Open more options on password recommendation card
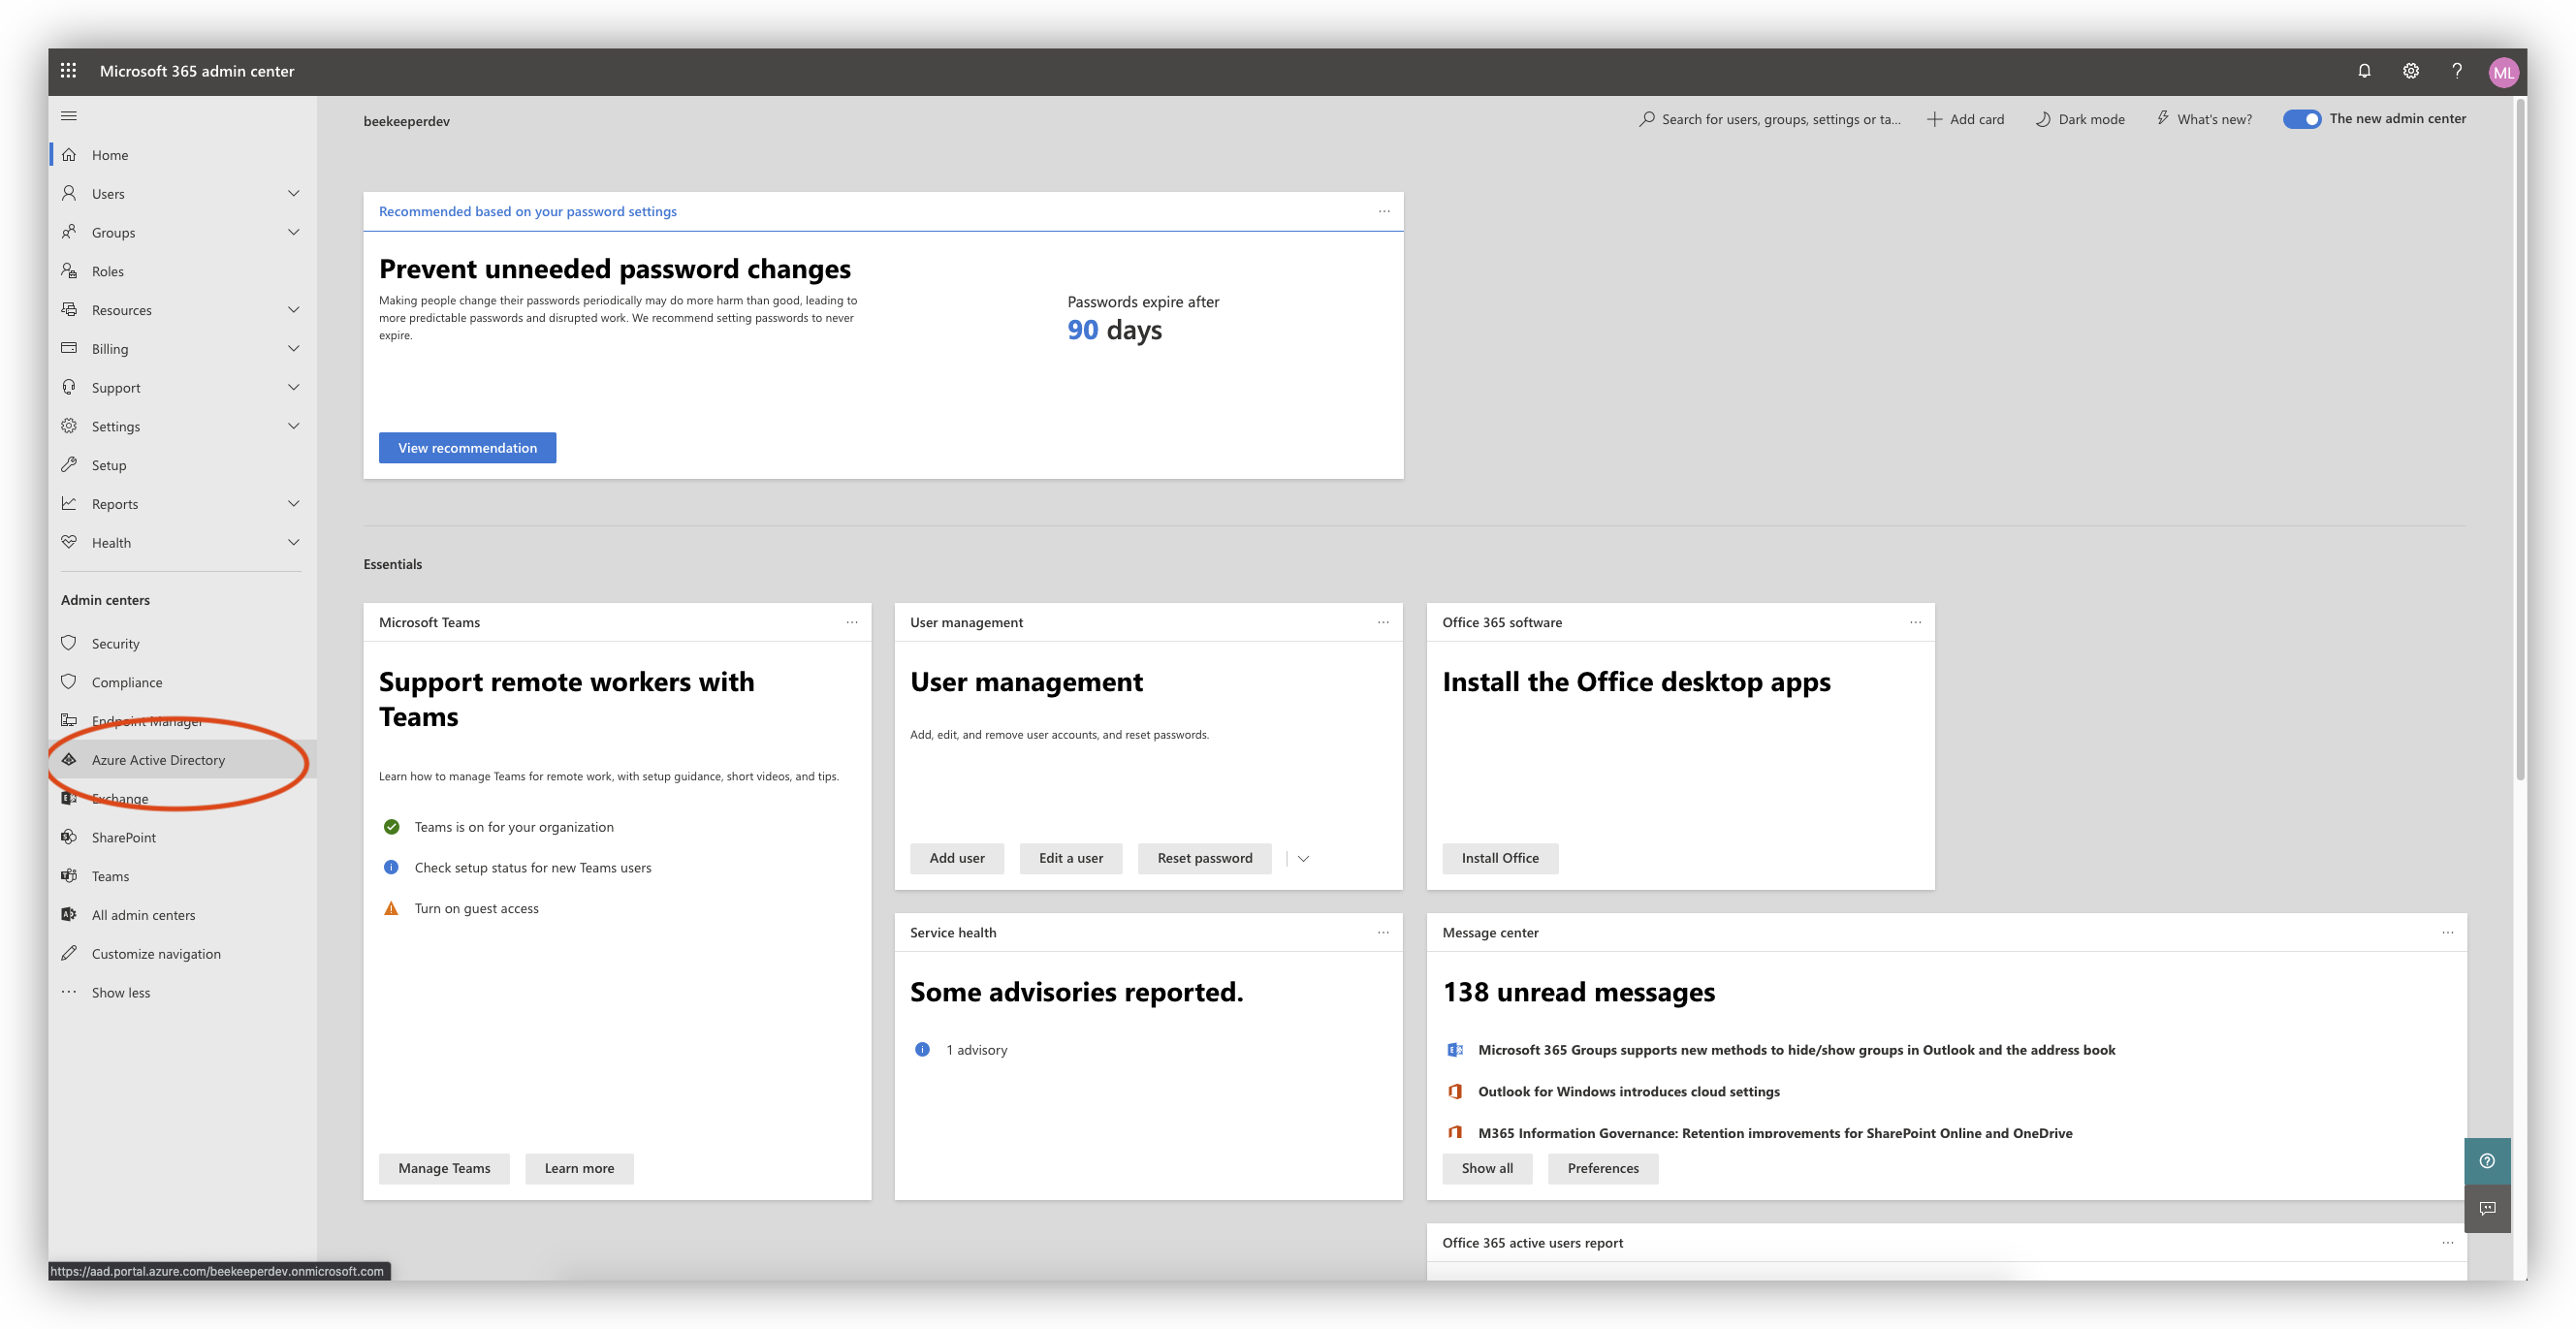 pos(1384,211)
